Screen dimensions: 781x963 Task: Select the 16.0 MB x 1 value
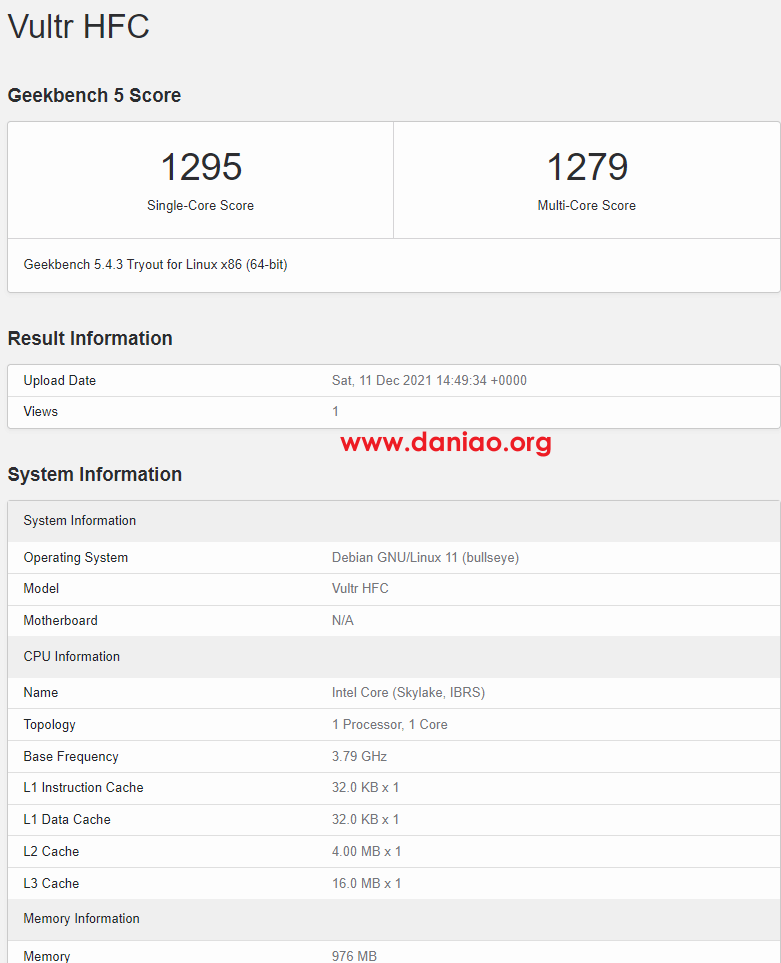coord(367,883)
